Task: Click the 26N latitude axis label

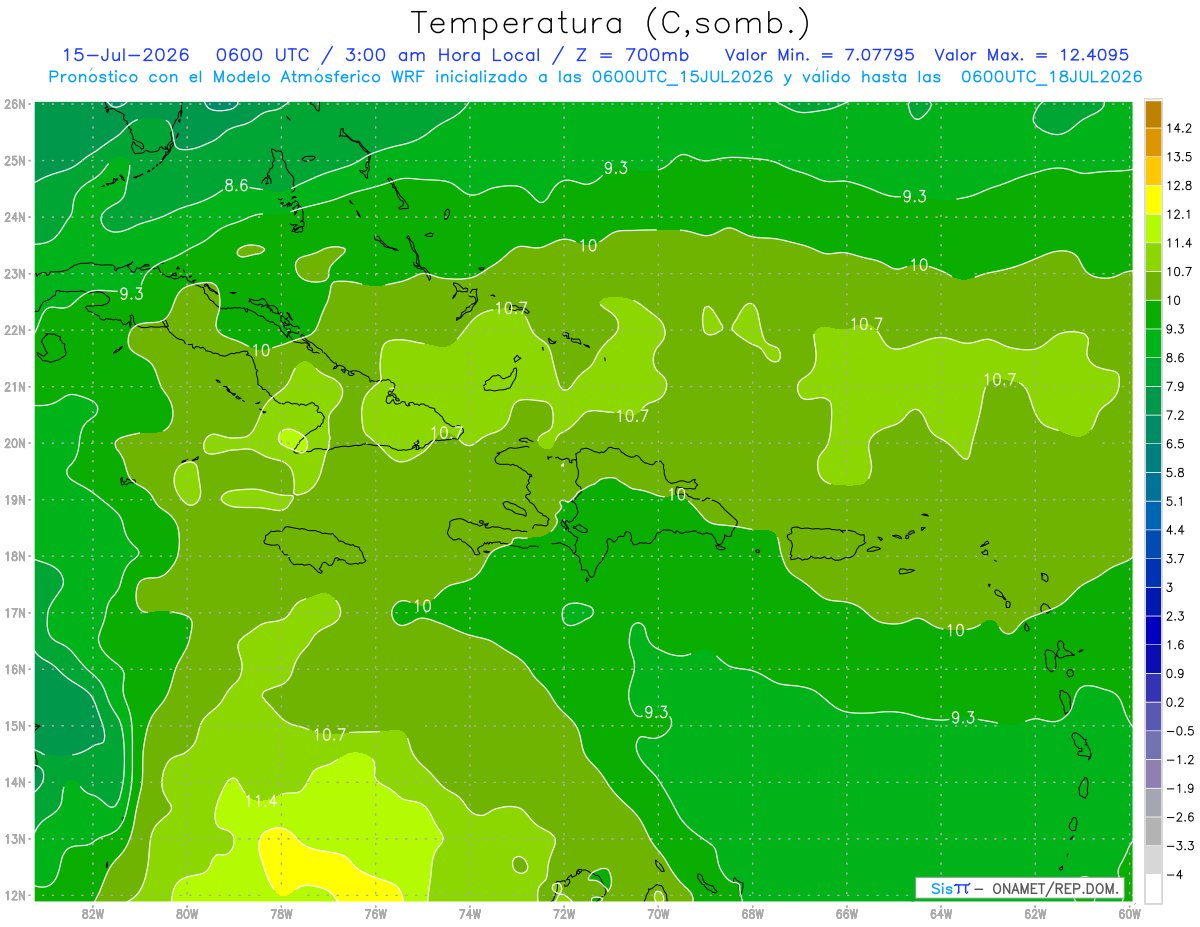Action: coord(15,104)
